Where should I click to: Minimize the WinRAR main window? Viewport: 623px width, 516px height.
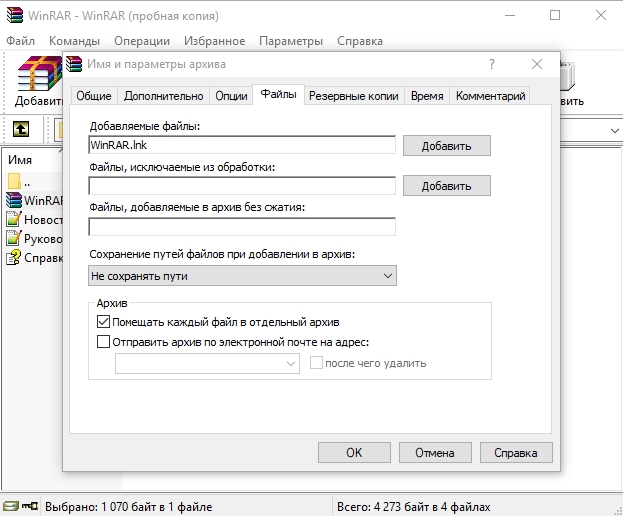(x=510, y=15)
